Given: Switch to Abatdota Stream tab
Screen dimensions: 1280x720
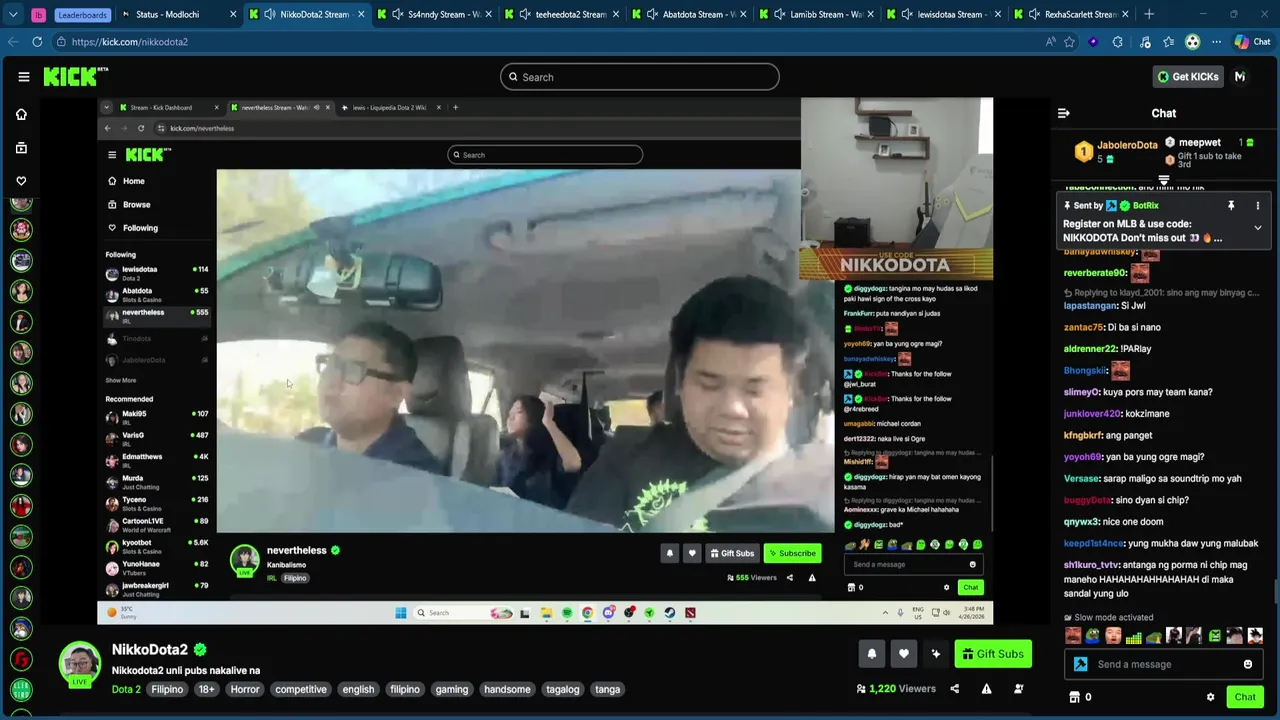Looking at the screenshot, I should pos(692,14).
